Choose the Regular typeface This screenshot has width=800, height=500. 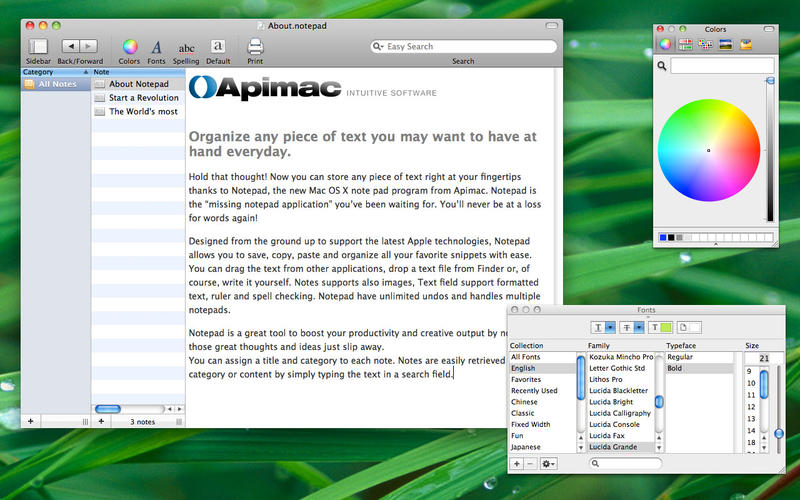(x=680, y=357)
